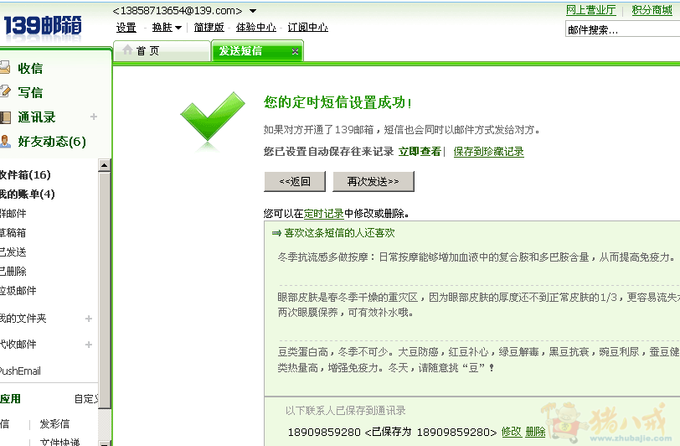The height and width of the screenshot is (446, 680).
Task: Select SMS suggestion about 冬季抗流感多做按摩
Action: [x=477, y=257]
